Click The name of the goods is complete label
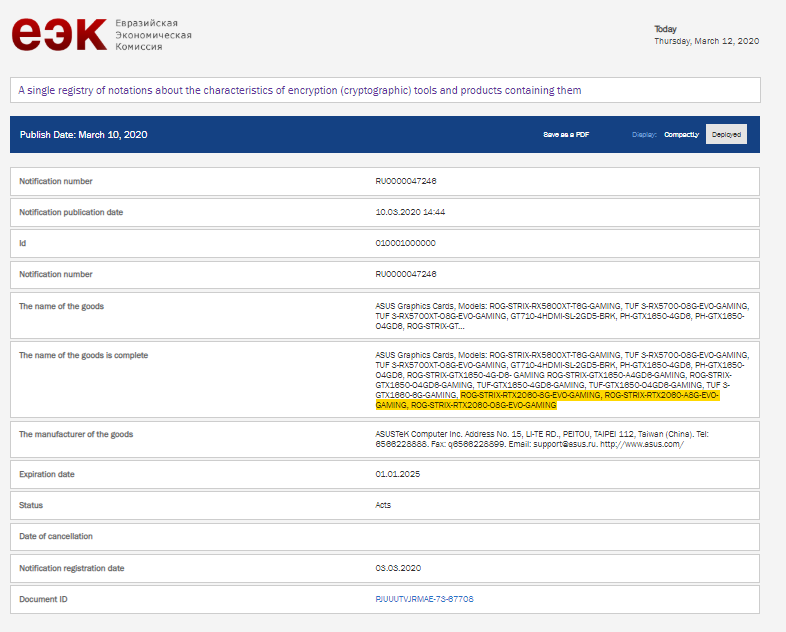This screenshot has height=632, width=786. (83, 355)
